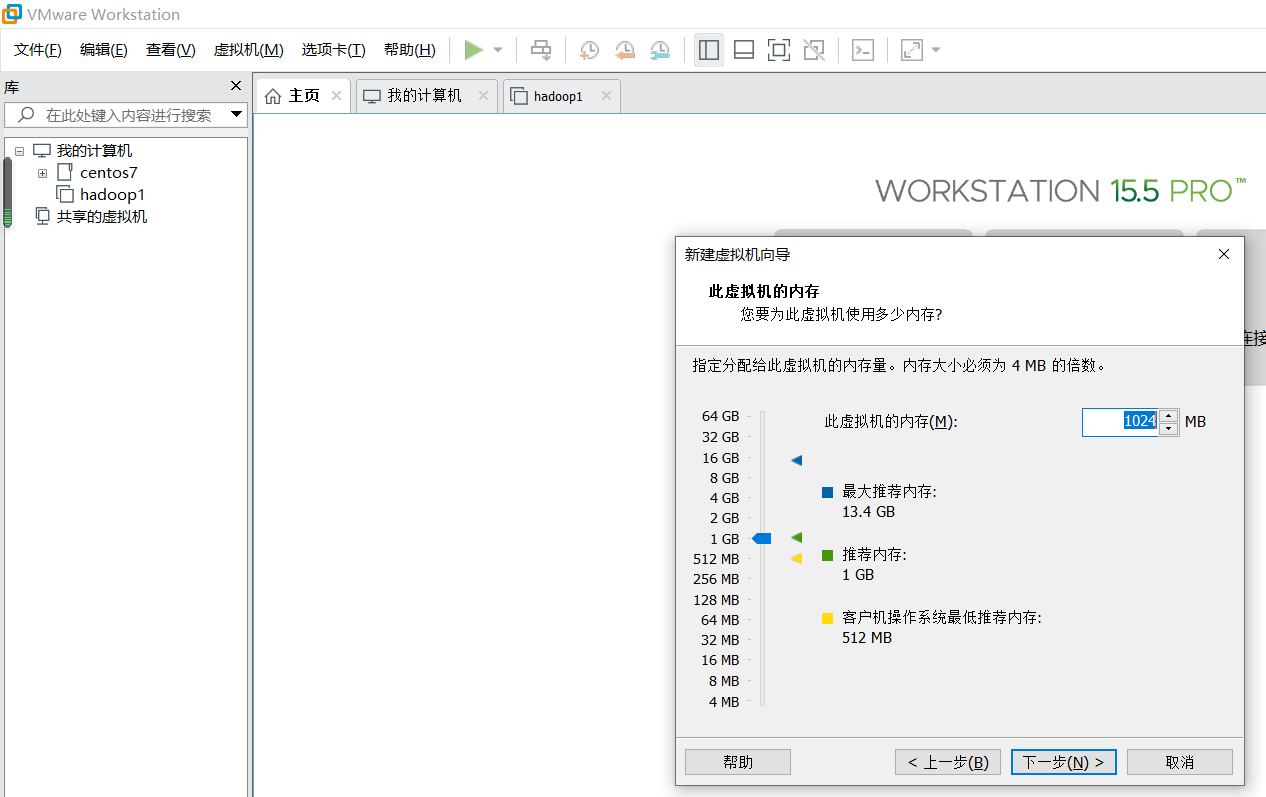The image size is (1266, 797).
Task: Click the 2 GB scale label
Action: 724,518
